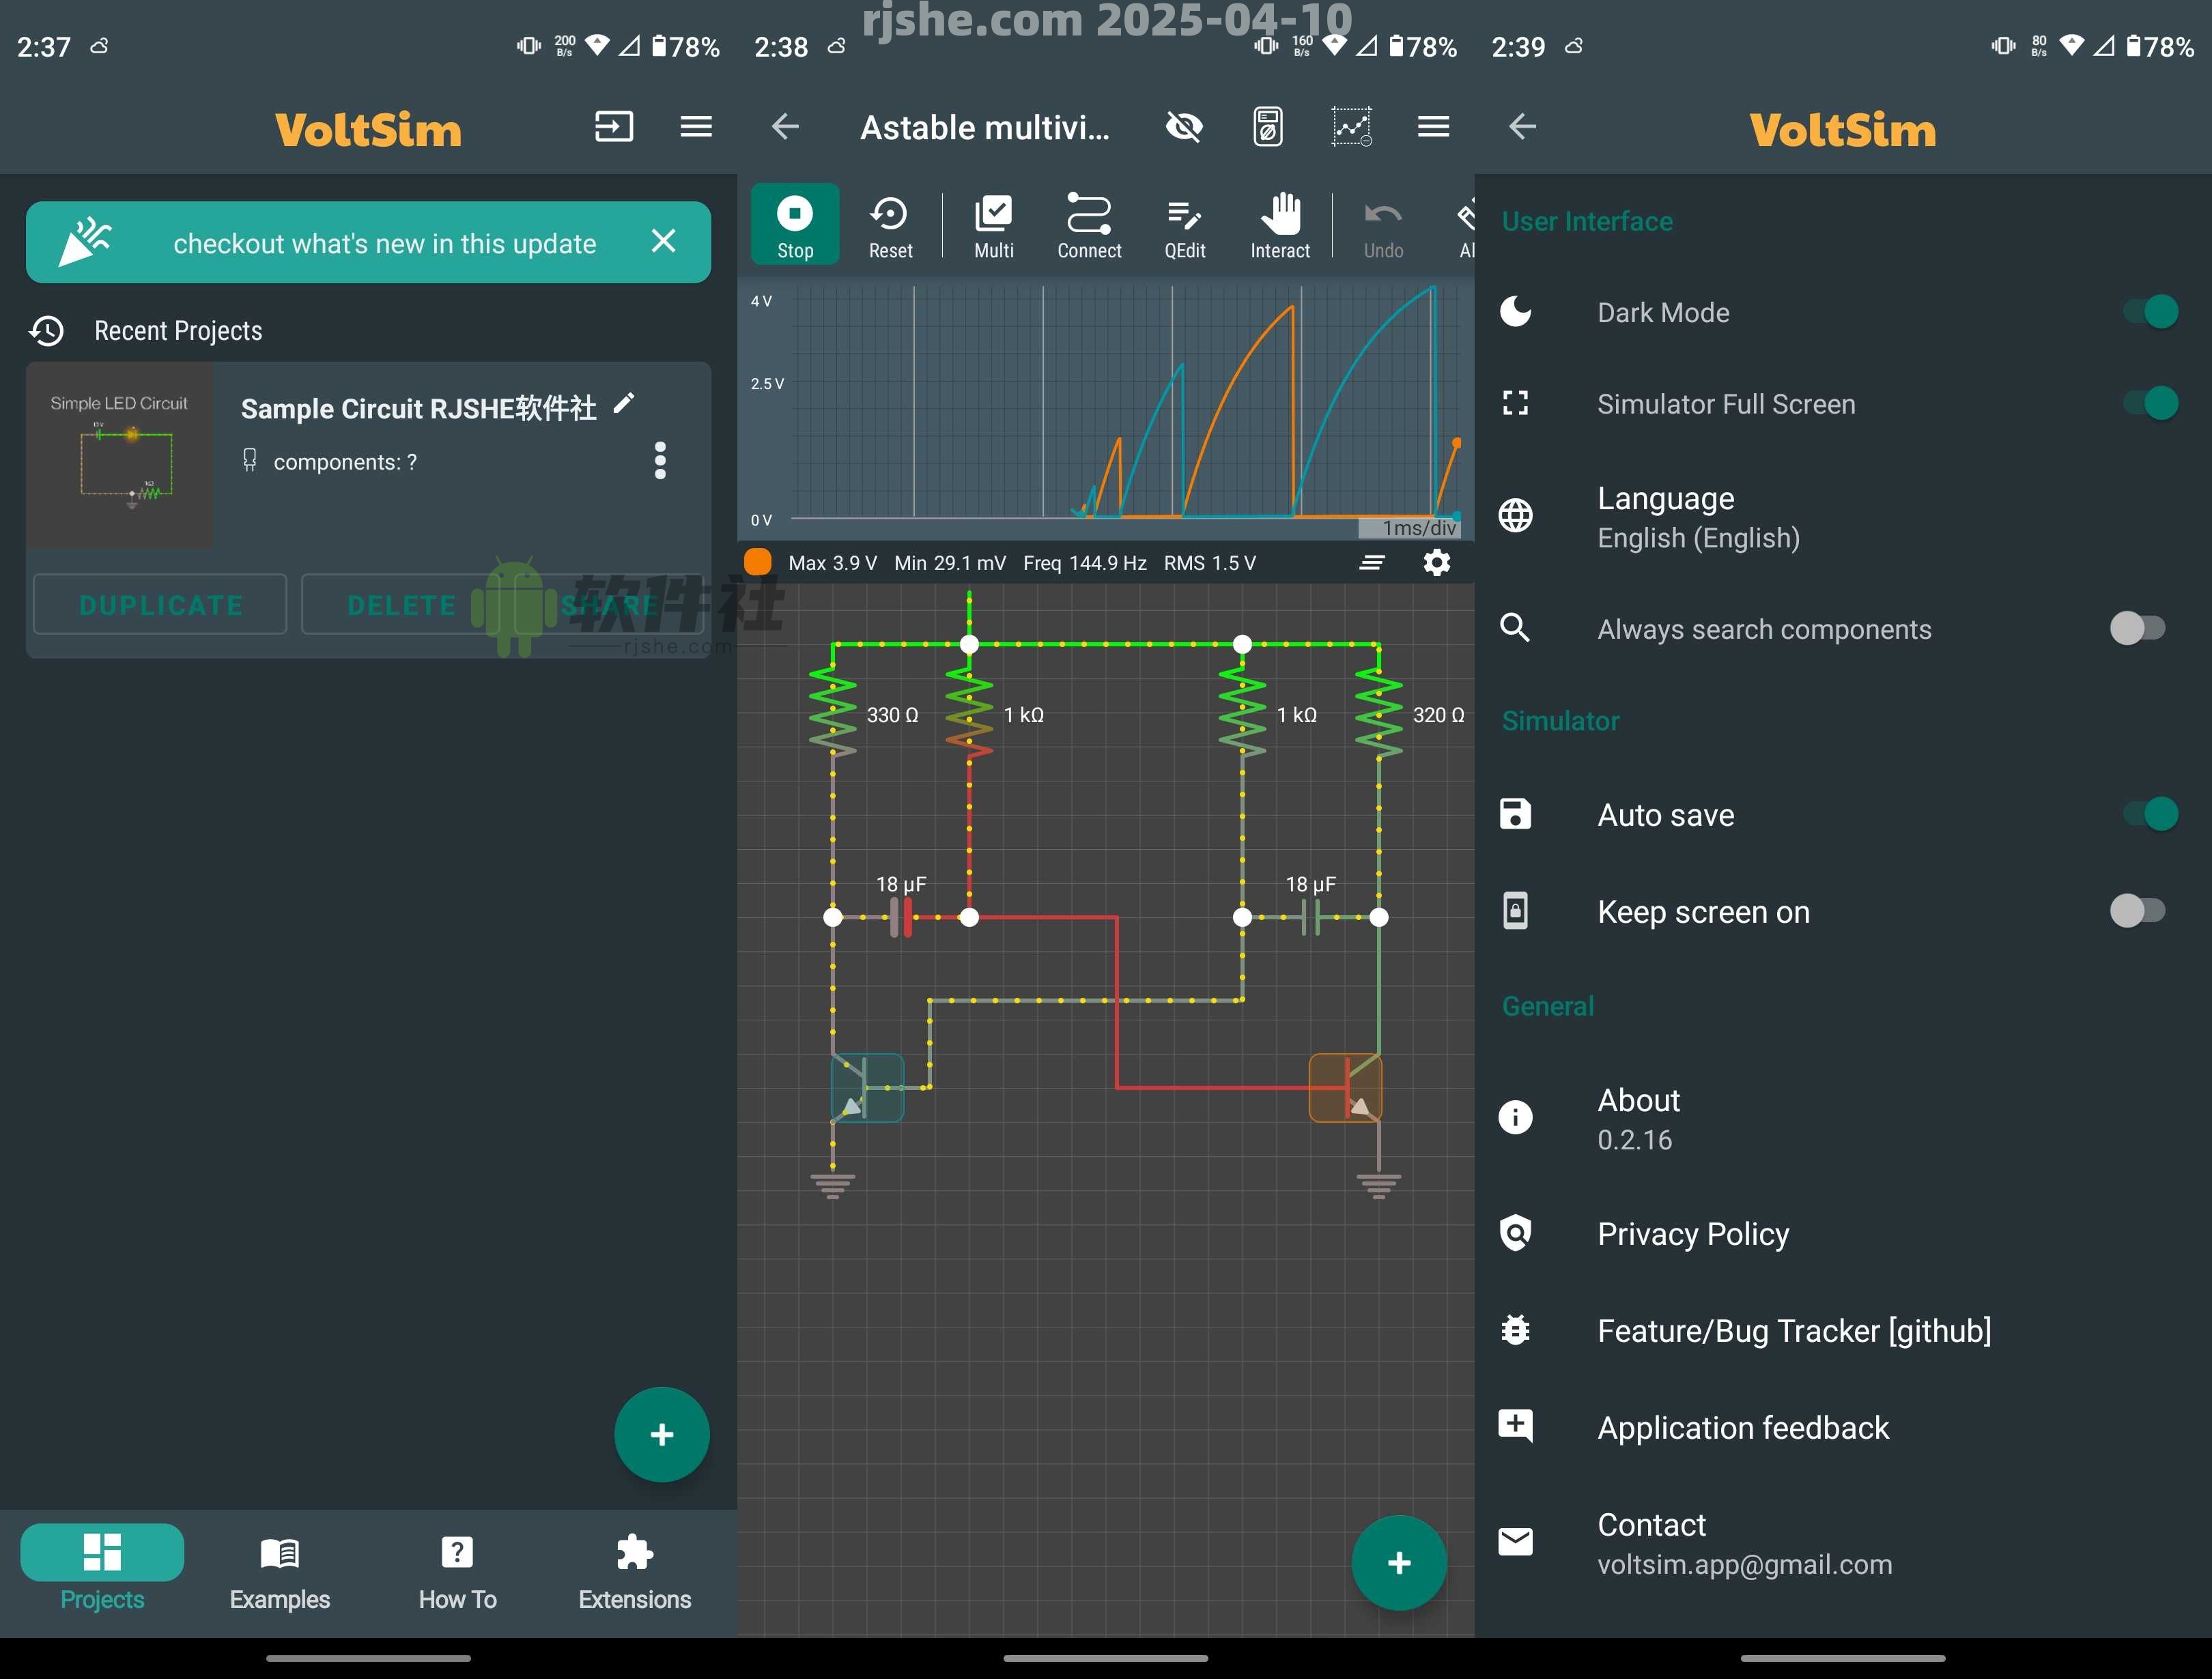Click the orange channel color swatch

(x=758, y=562)
